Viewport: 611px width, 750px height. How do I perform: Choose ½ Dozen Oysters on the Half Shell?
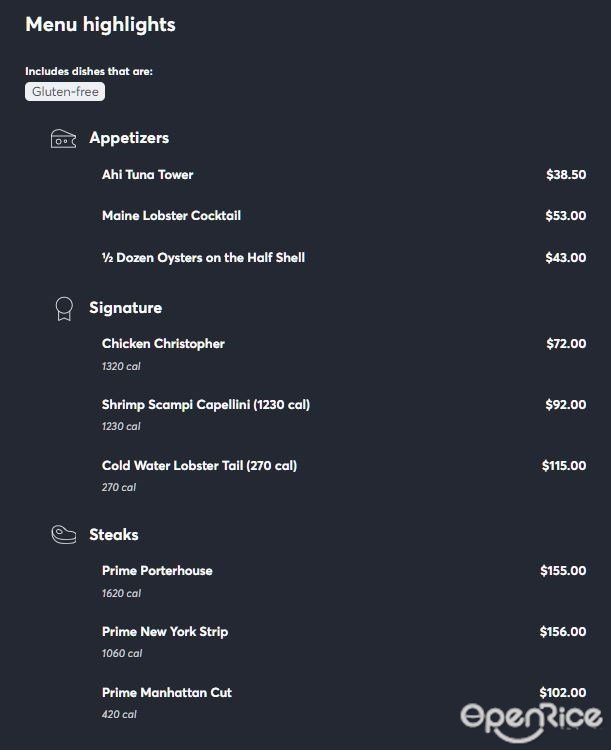pyautogui.click(x=203, y=258)
